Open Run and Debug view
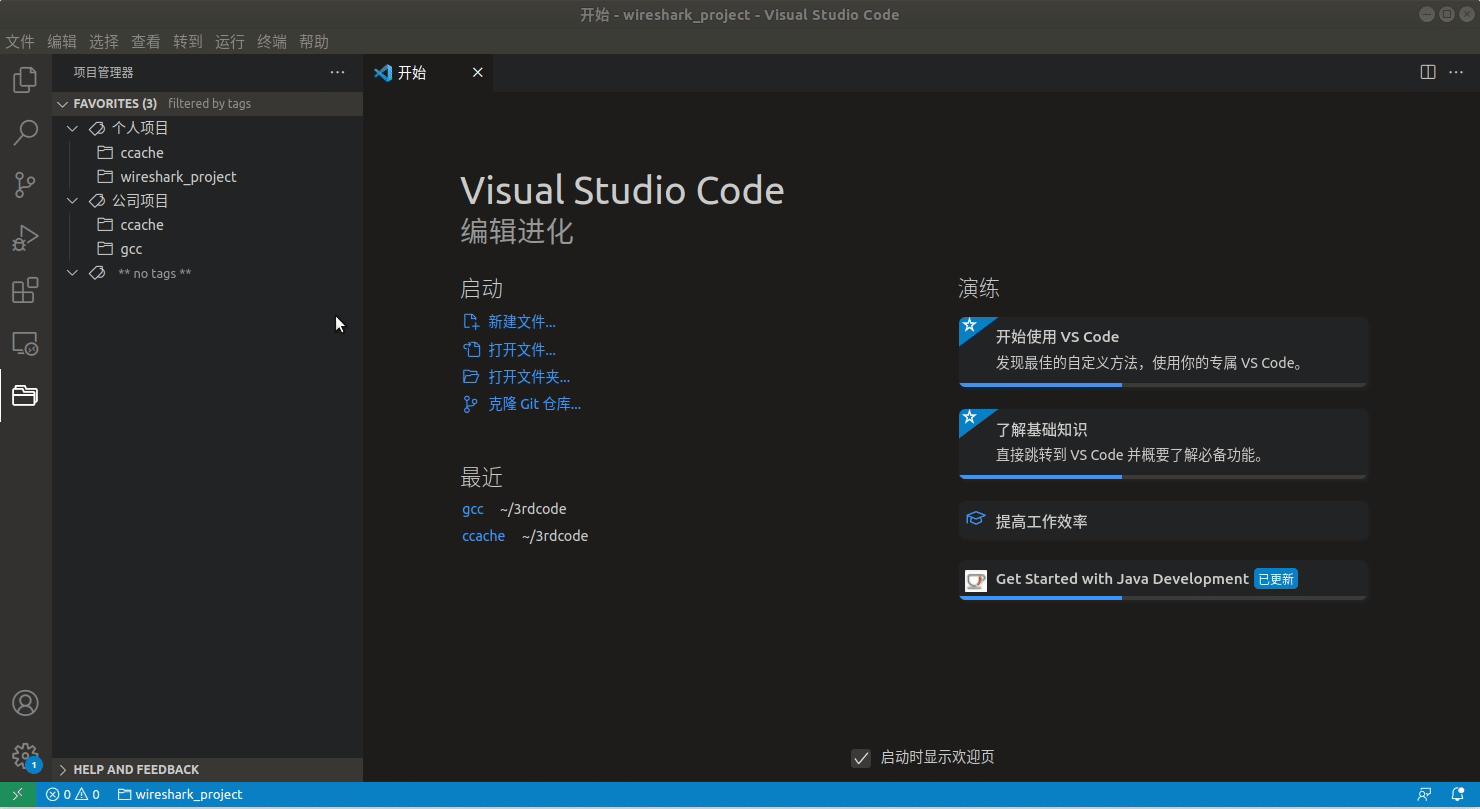Image resolution: width=1480 pixels, height=809 pixels. [25, 238]
